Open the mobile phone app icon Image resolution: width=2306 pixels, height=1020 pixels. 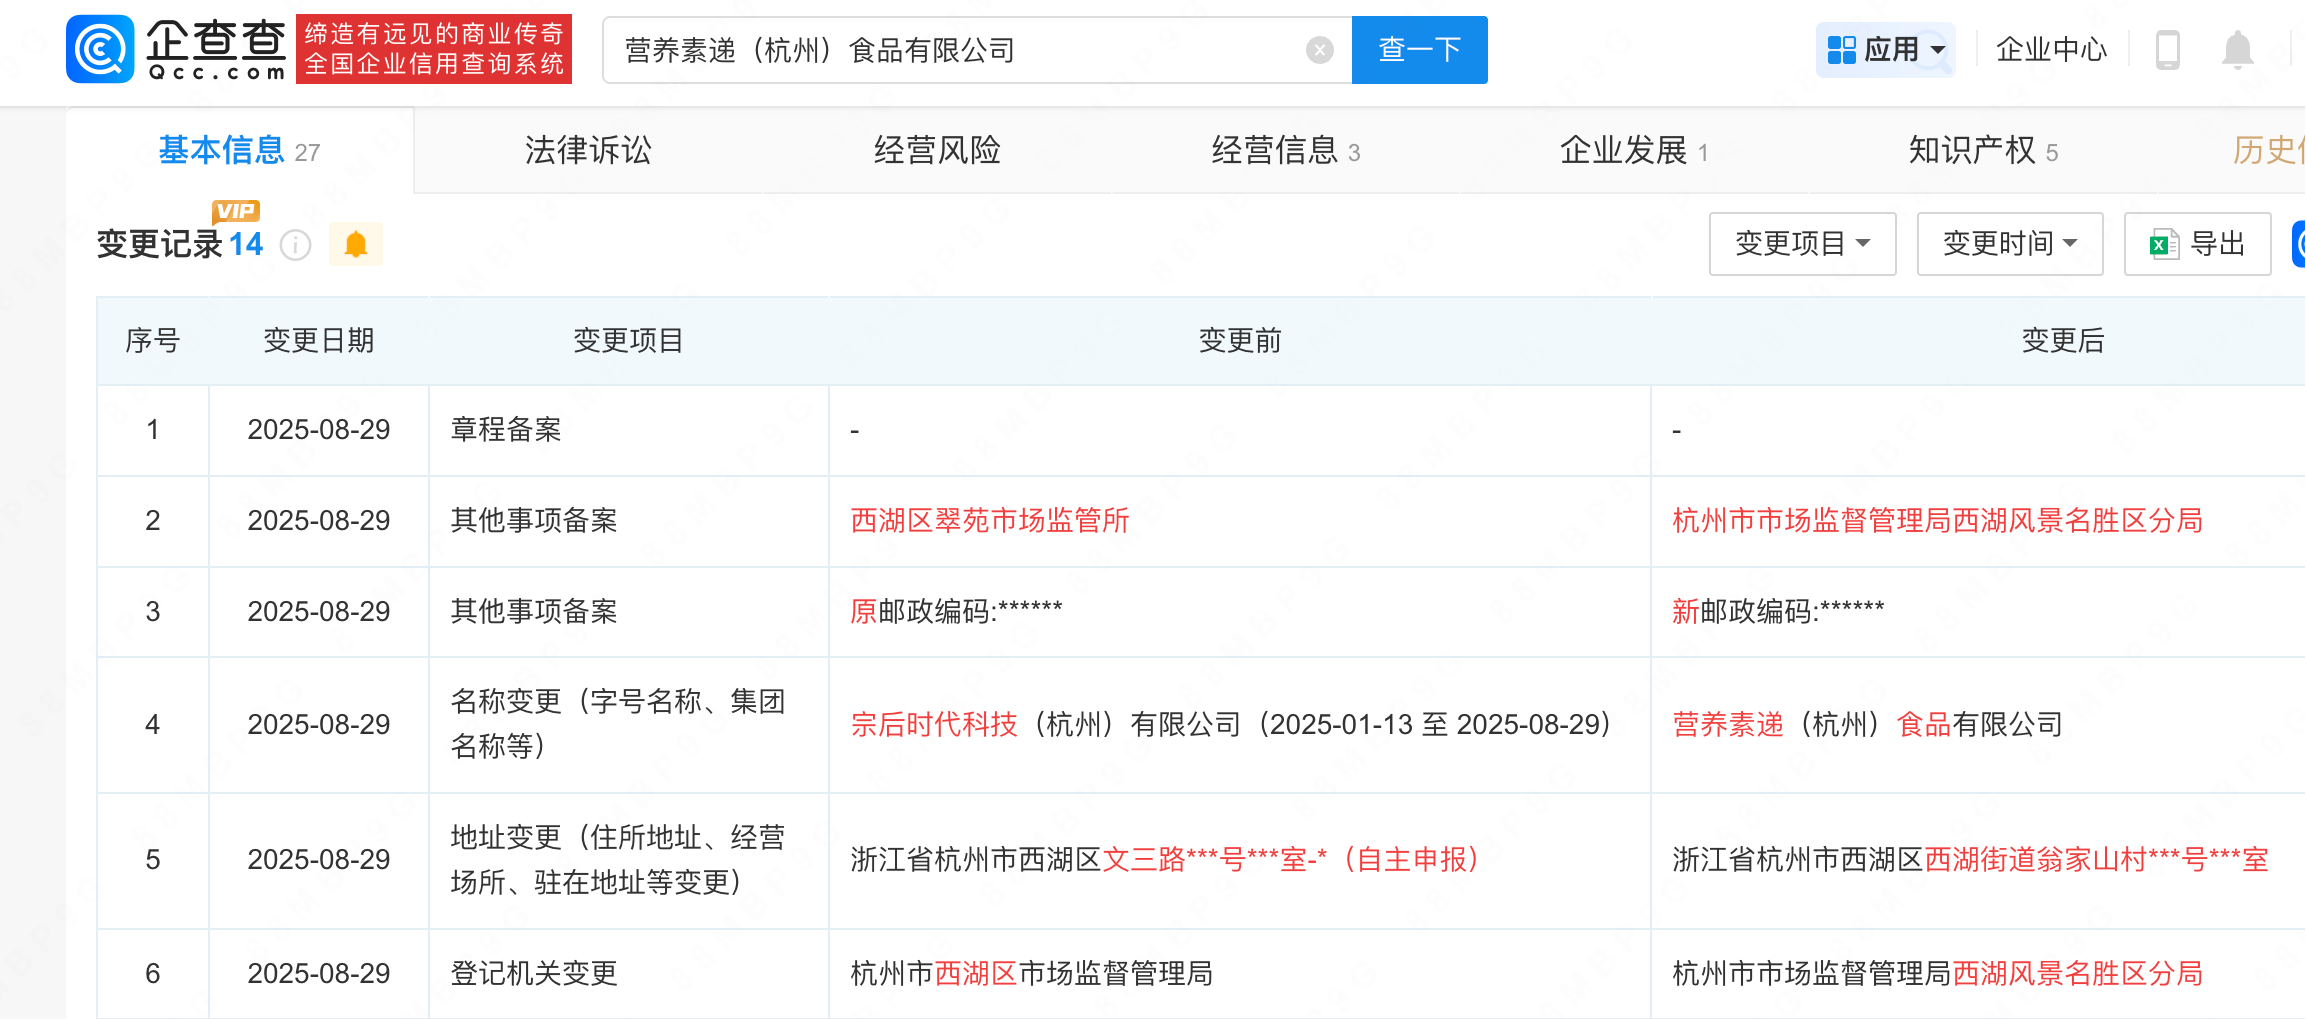2167,50
